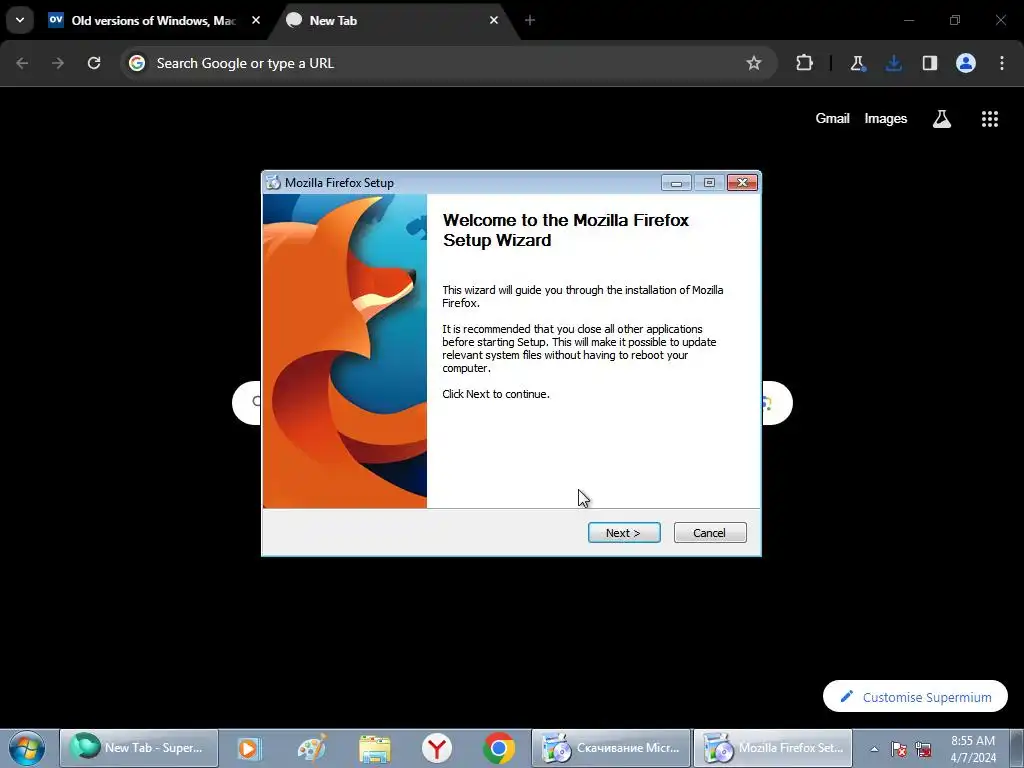Open the browser tab search dropdown
The height and width of the screenshot is (768, 1024).
[20, 20]
